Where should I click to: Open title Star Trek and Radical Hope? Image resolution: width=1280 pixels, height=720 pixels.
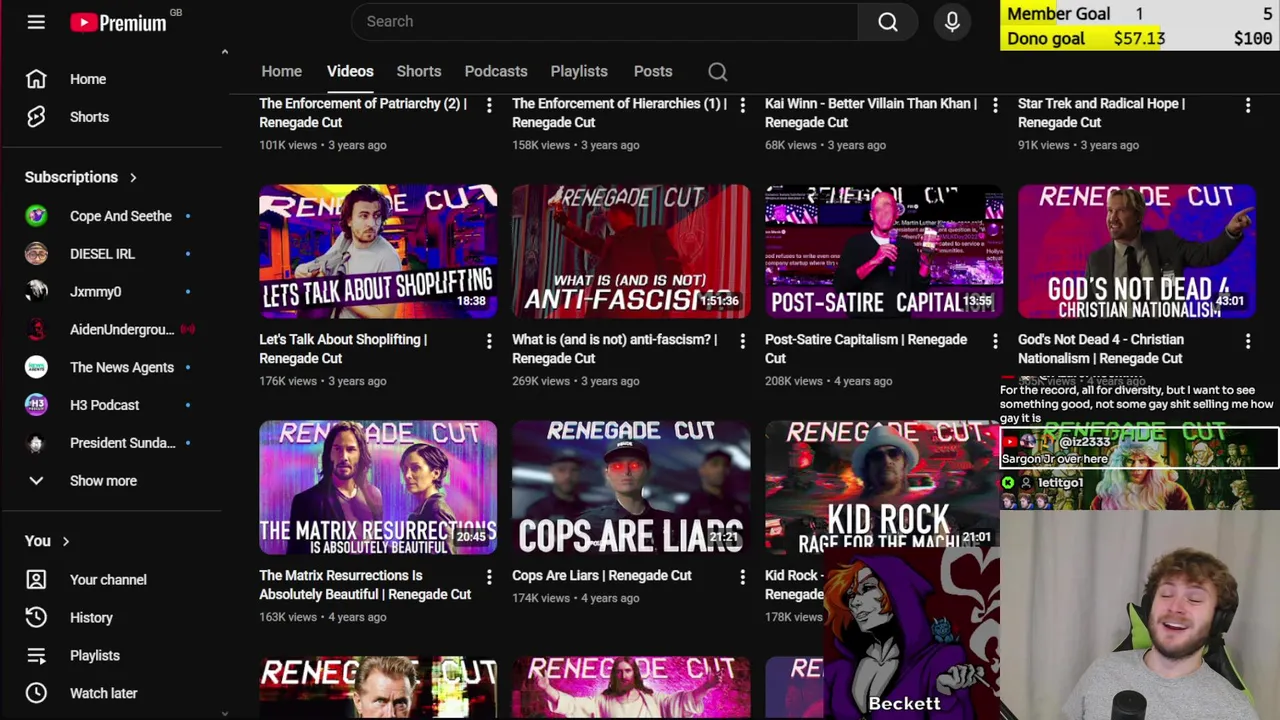click(x=1101, y=113)
